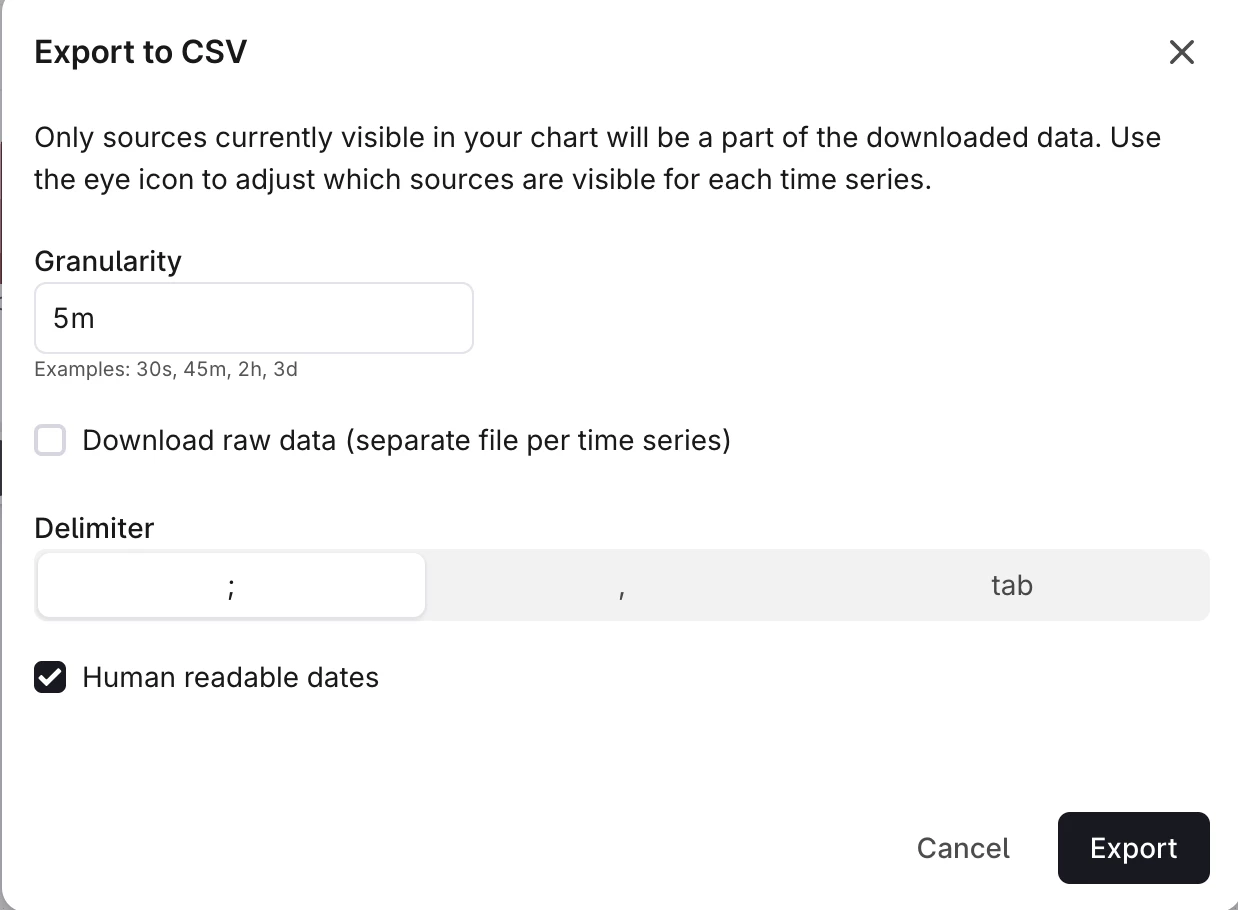Select the semicolon delimiter option

[231, 585]
